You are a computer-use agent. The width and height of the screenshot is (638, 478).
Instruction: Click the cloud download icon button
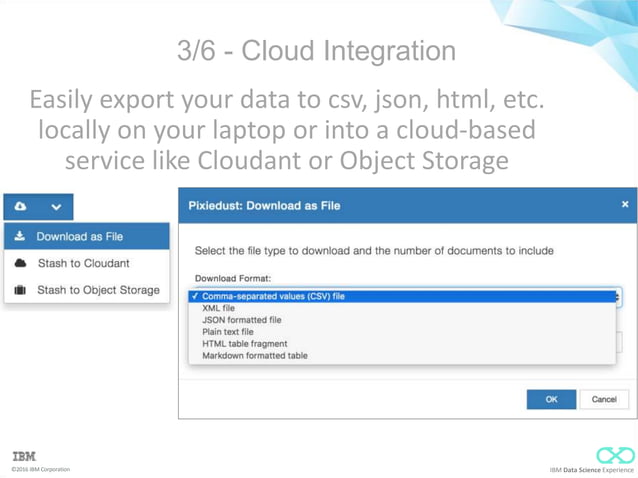[x=22, y=207]
